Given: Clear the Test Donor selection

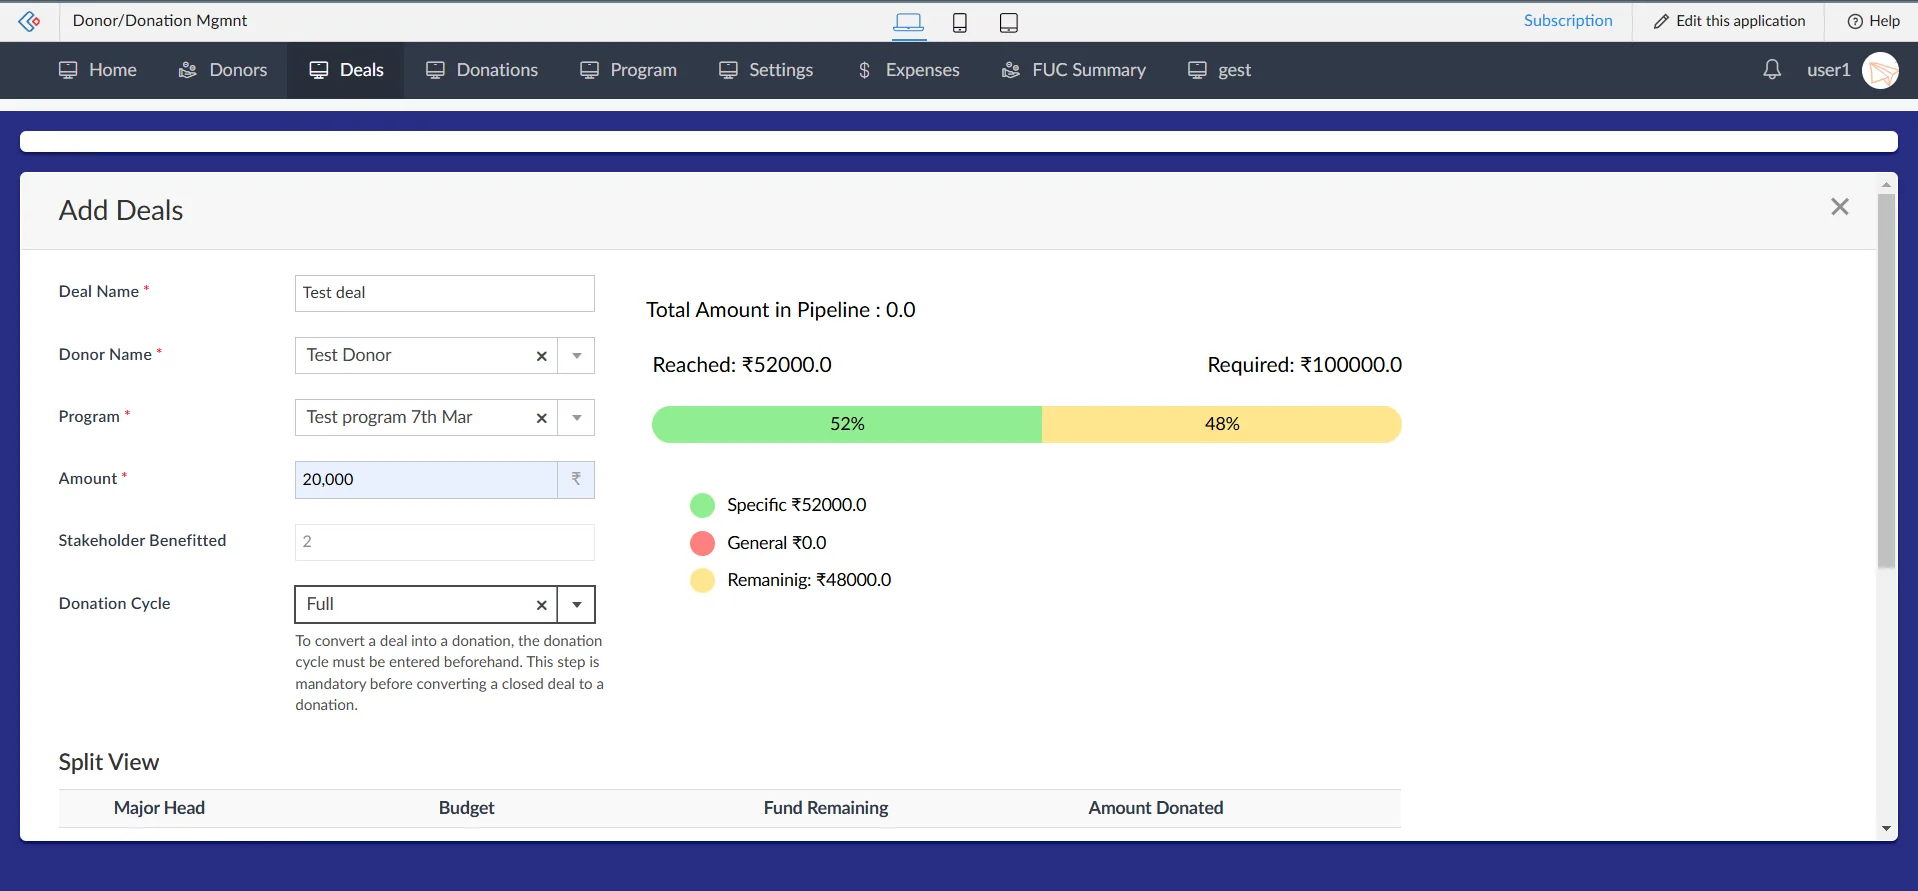Looking at the screenshot, I should pos(541,356).
